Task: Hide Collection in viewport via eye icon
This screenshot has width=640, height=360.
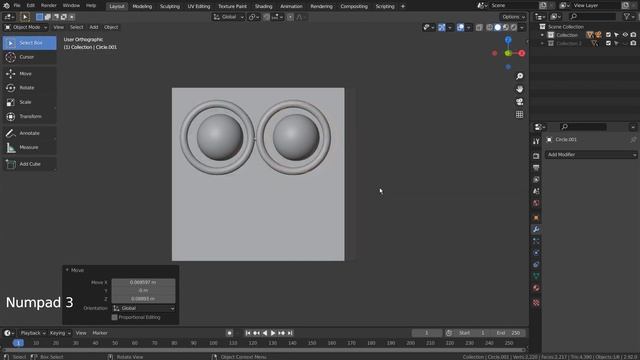Action: coord(625,35)
